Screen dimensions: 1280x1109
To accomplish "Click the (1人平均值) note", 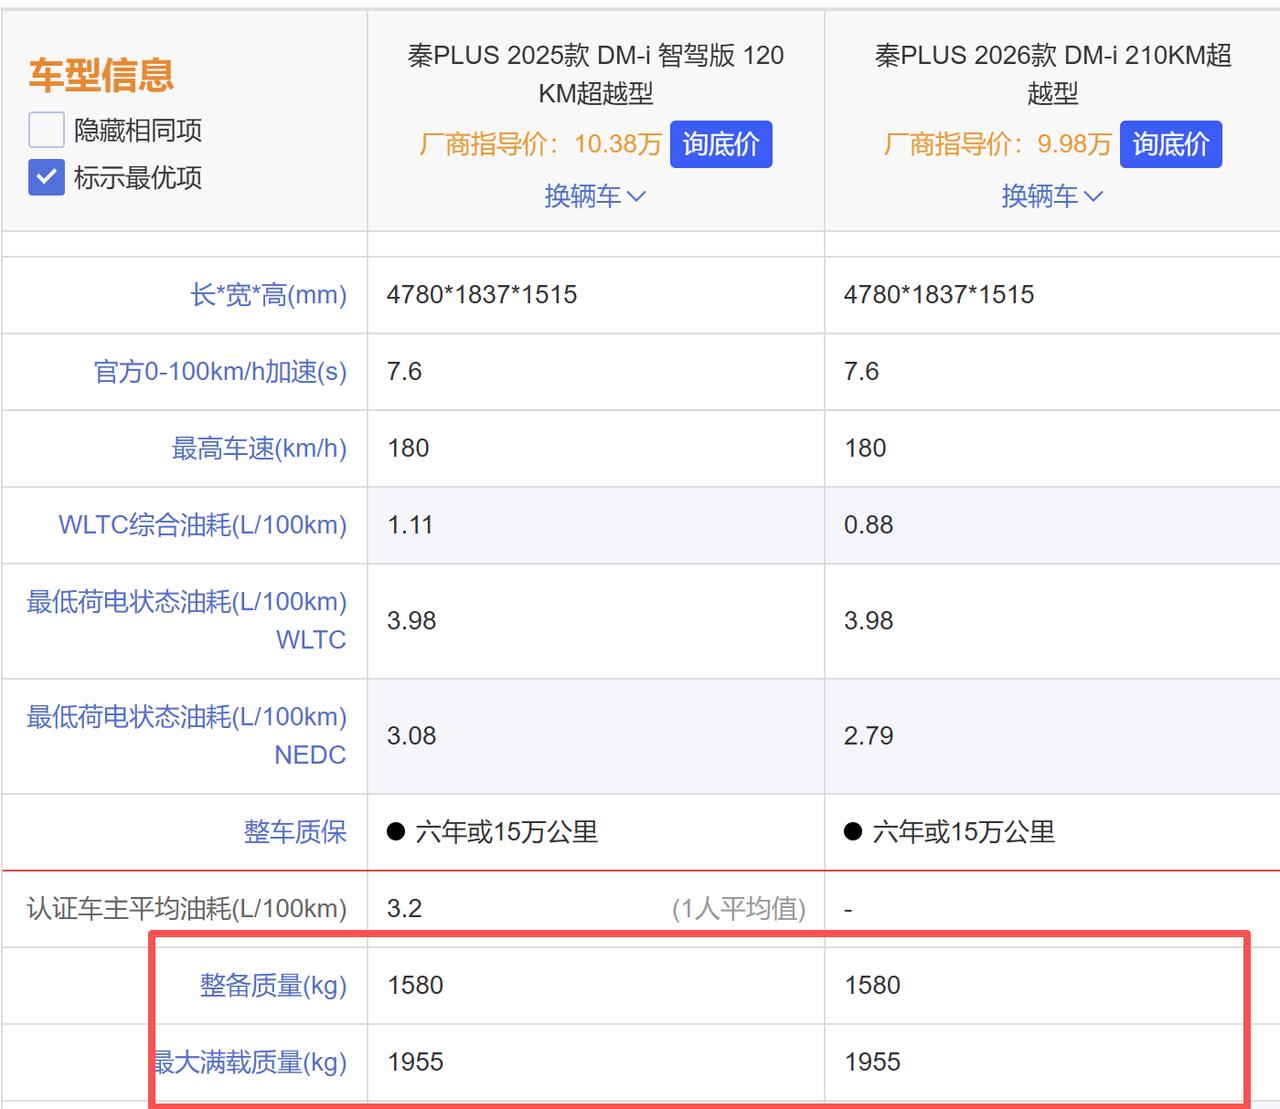I will point(738,909).
